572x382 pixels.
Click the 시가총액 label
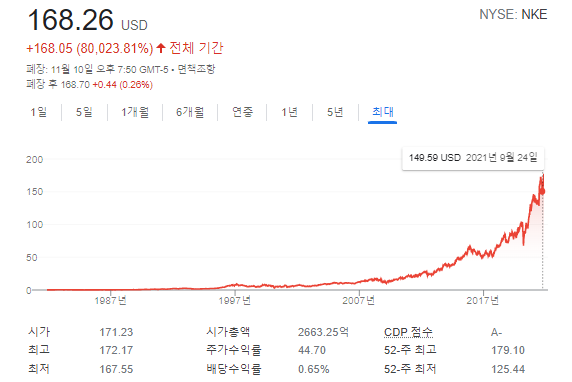click(228, 332)
